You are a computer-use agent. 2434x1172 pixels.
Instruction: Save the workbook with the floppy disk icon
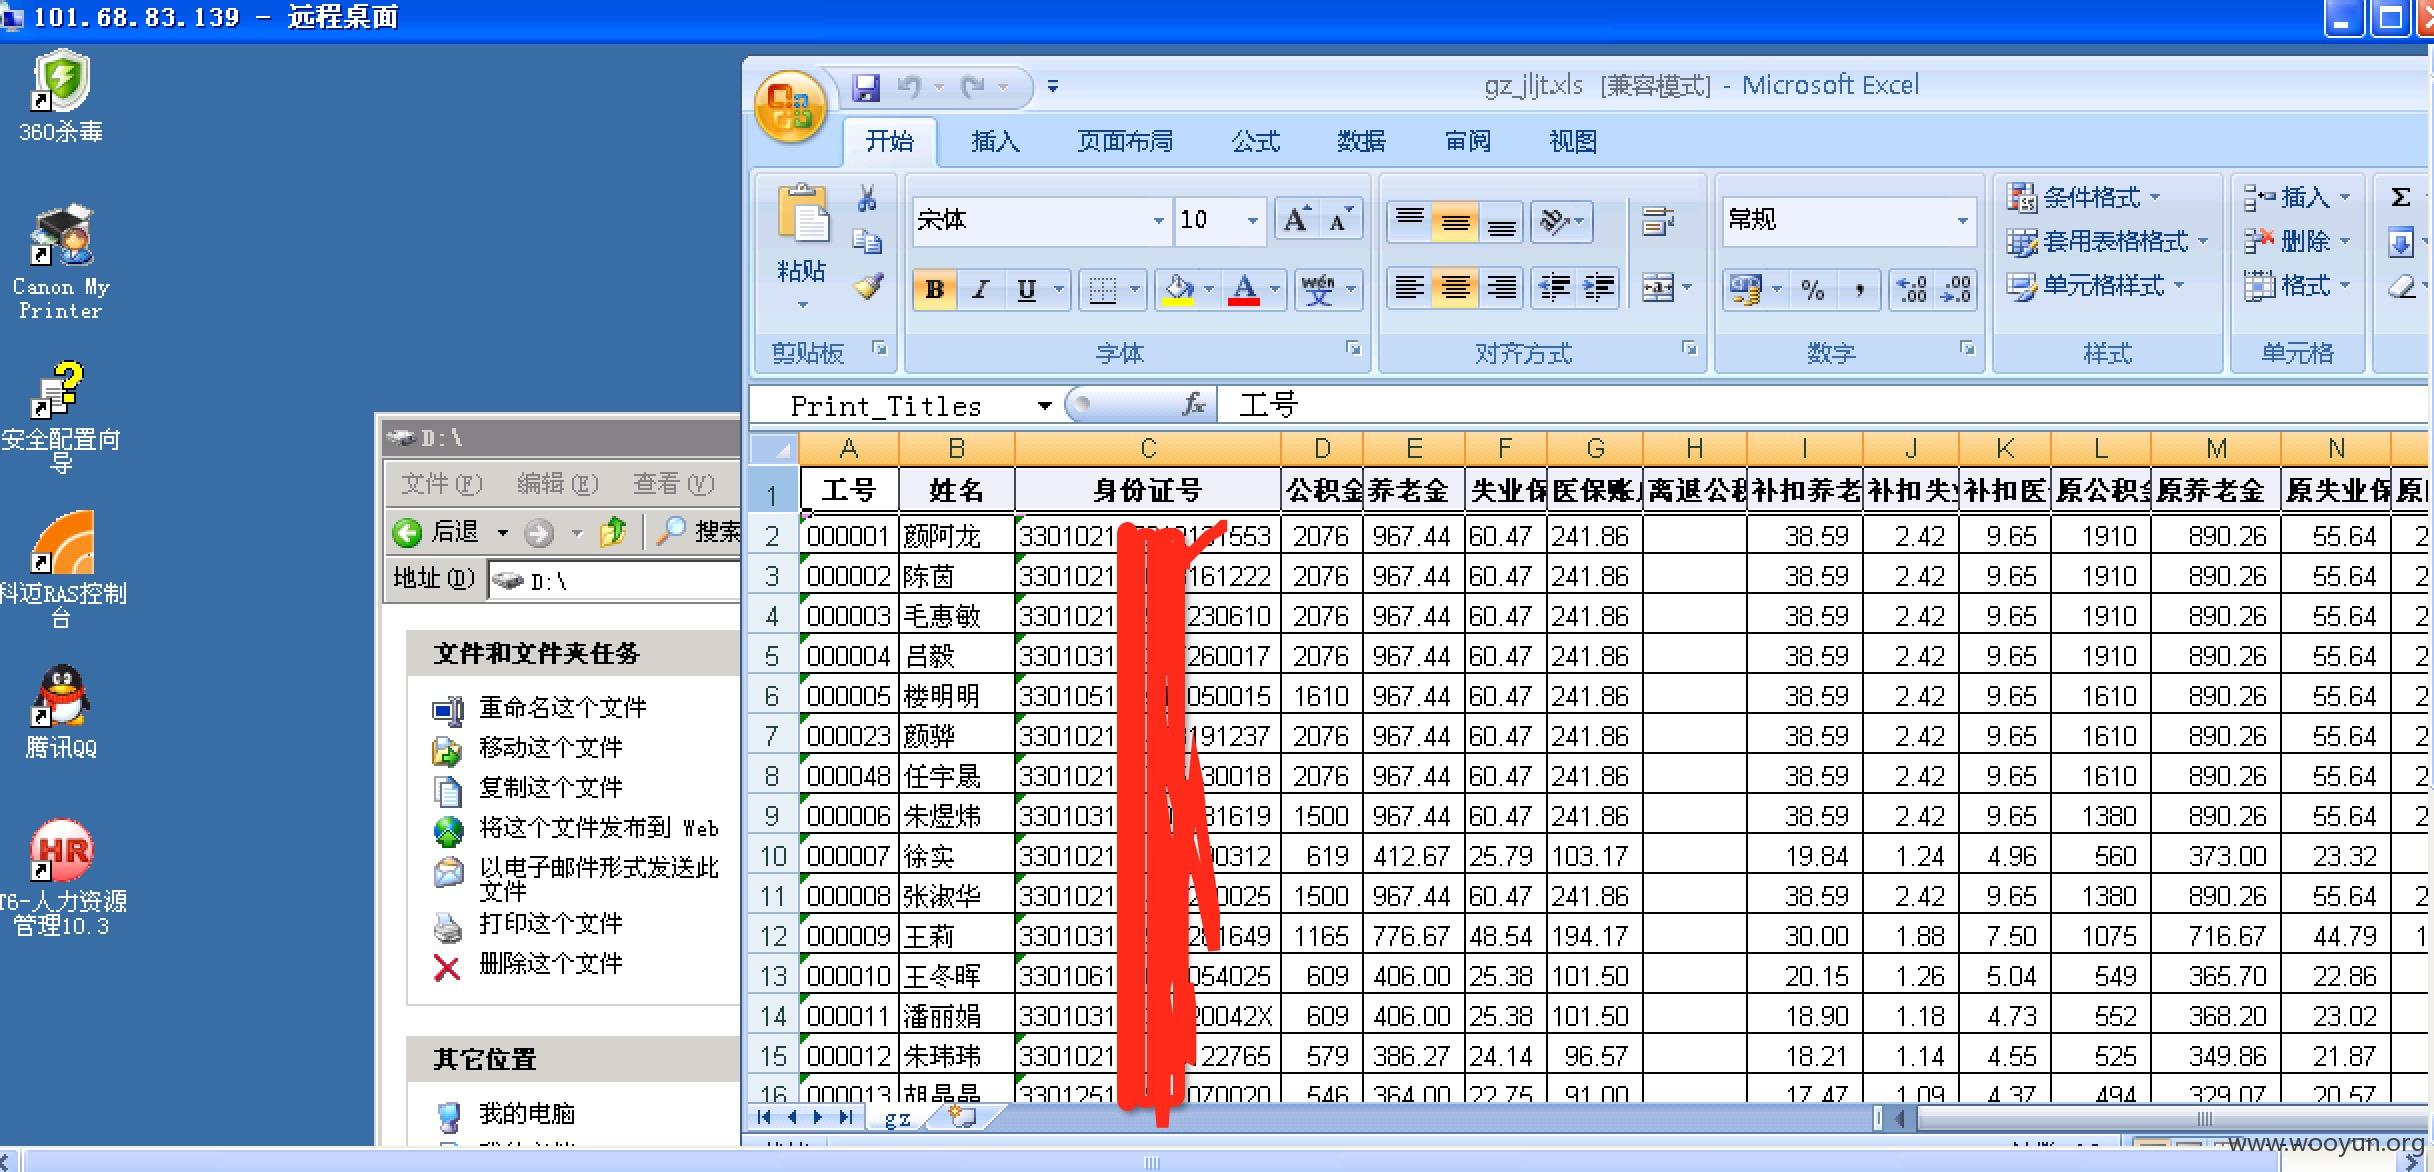(x=866, y=88)
